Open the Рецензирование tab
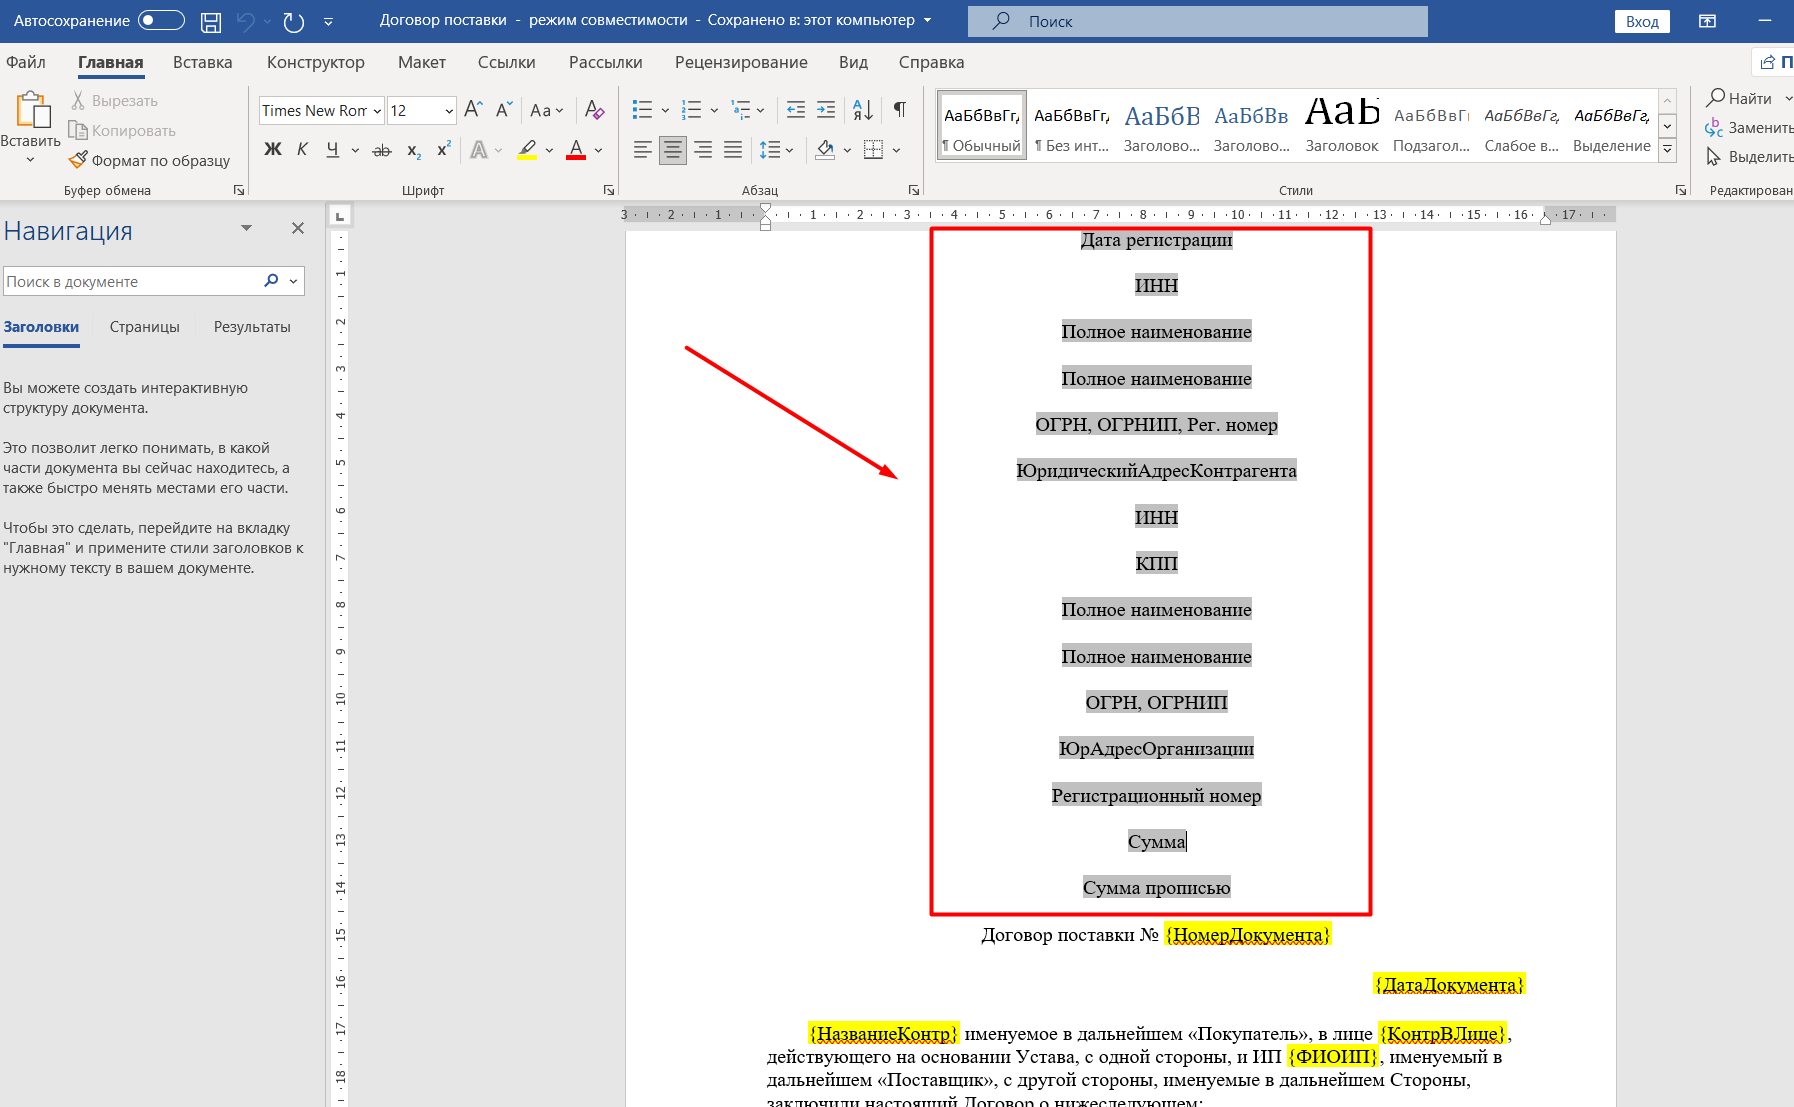This screenshot has height=1107, width=1794. pos(741,62)
